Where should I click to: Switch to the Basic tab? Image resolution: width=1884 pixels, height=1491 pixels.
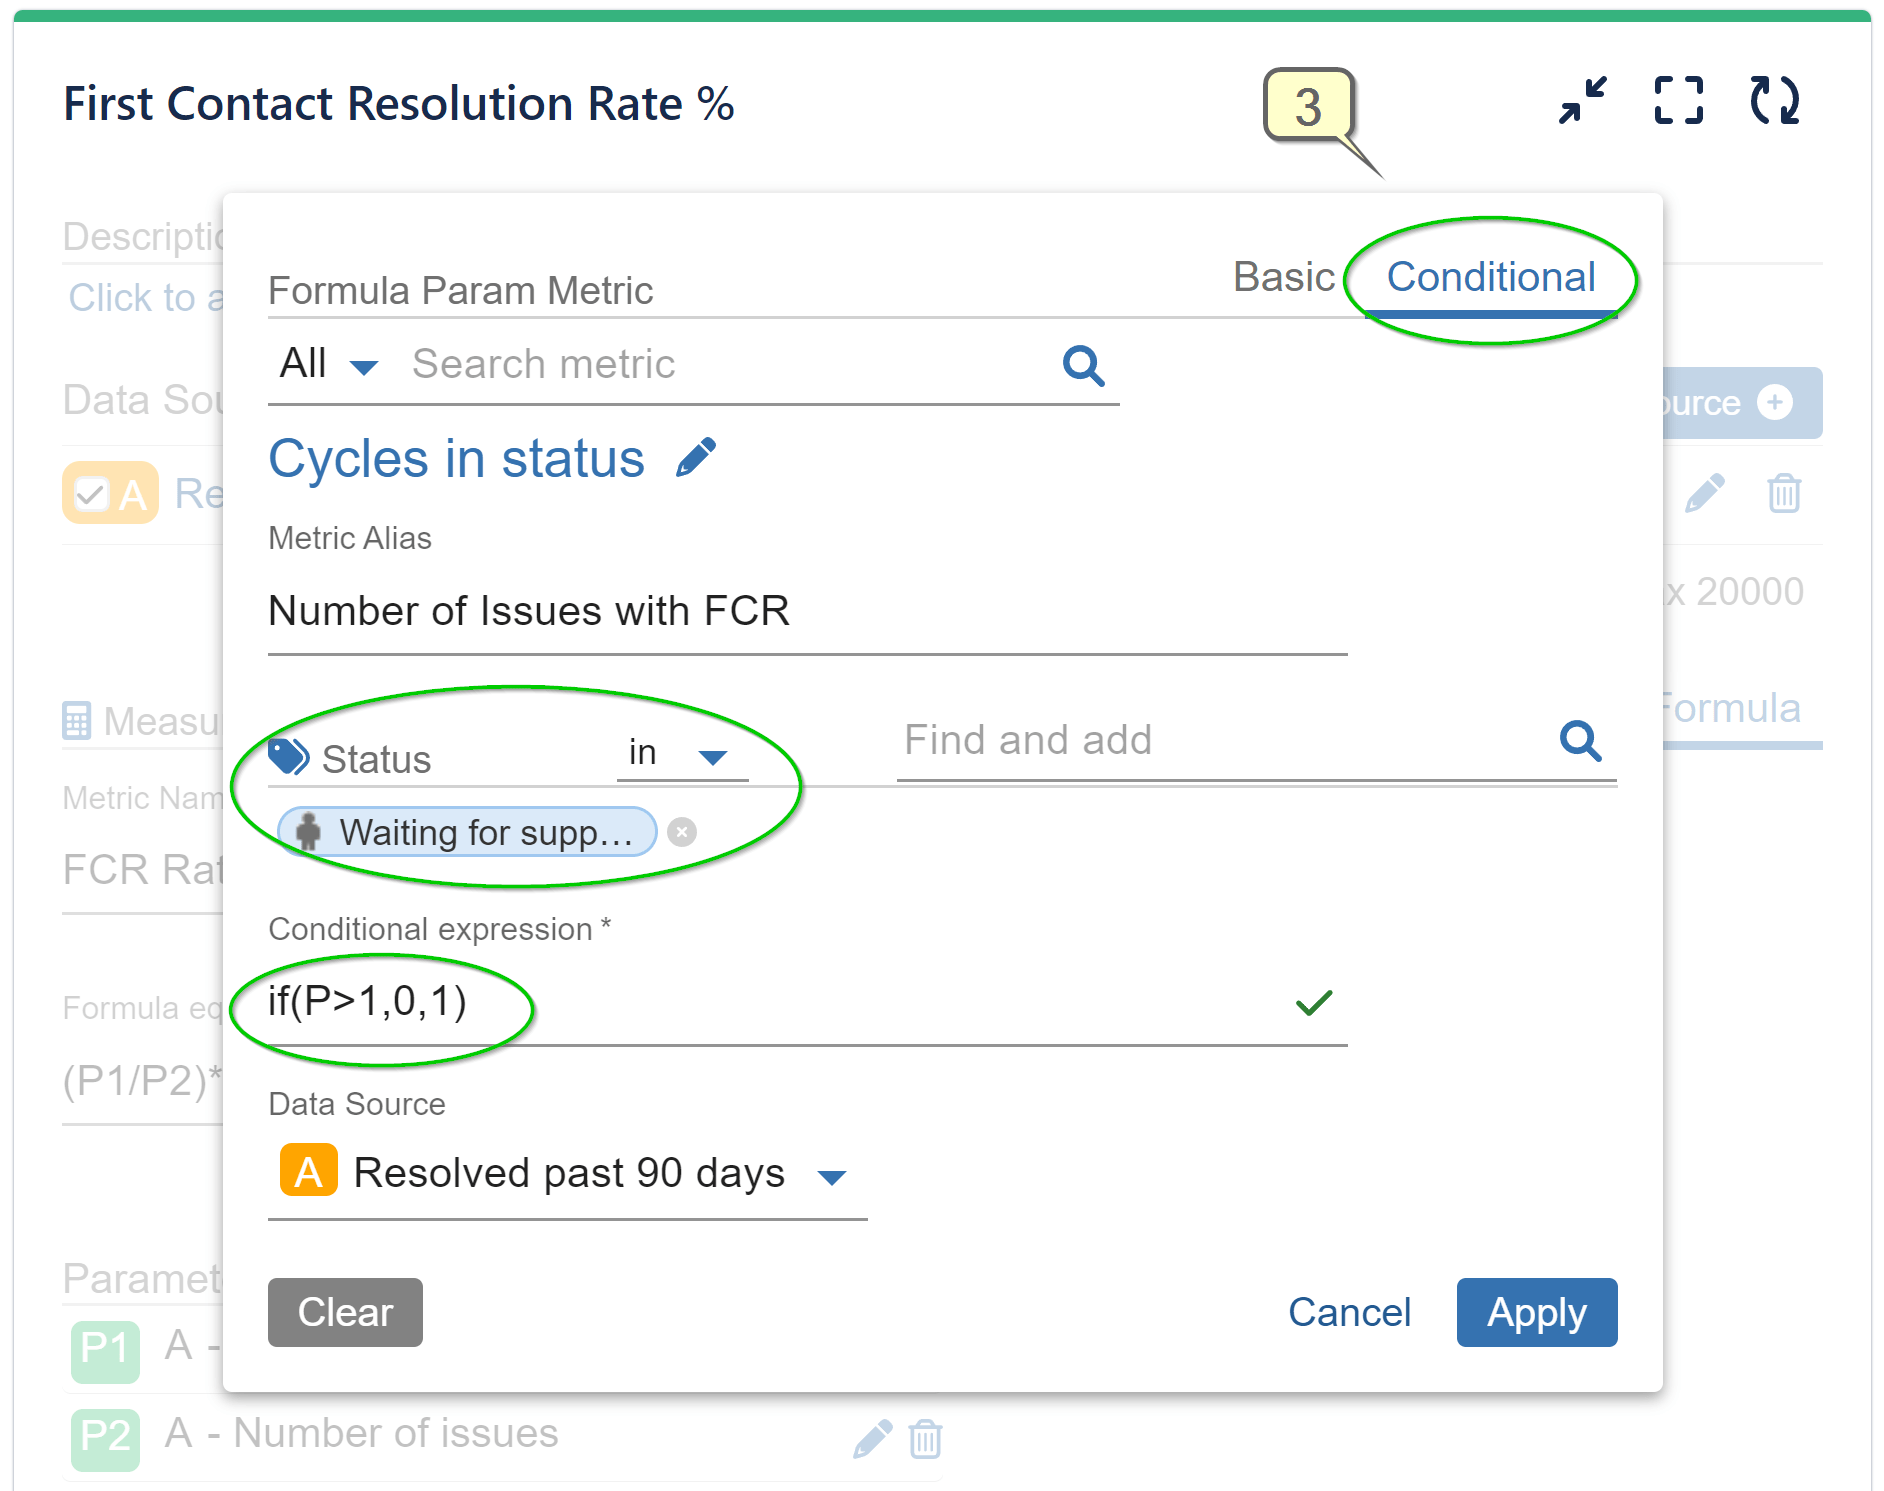[x=1284, y=277]
